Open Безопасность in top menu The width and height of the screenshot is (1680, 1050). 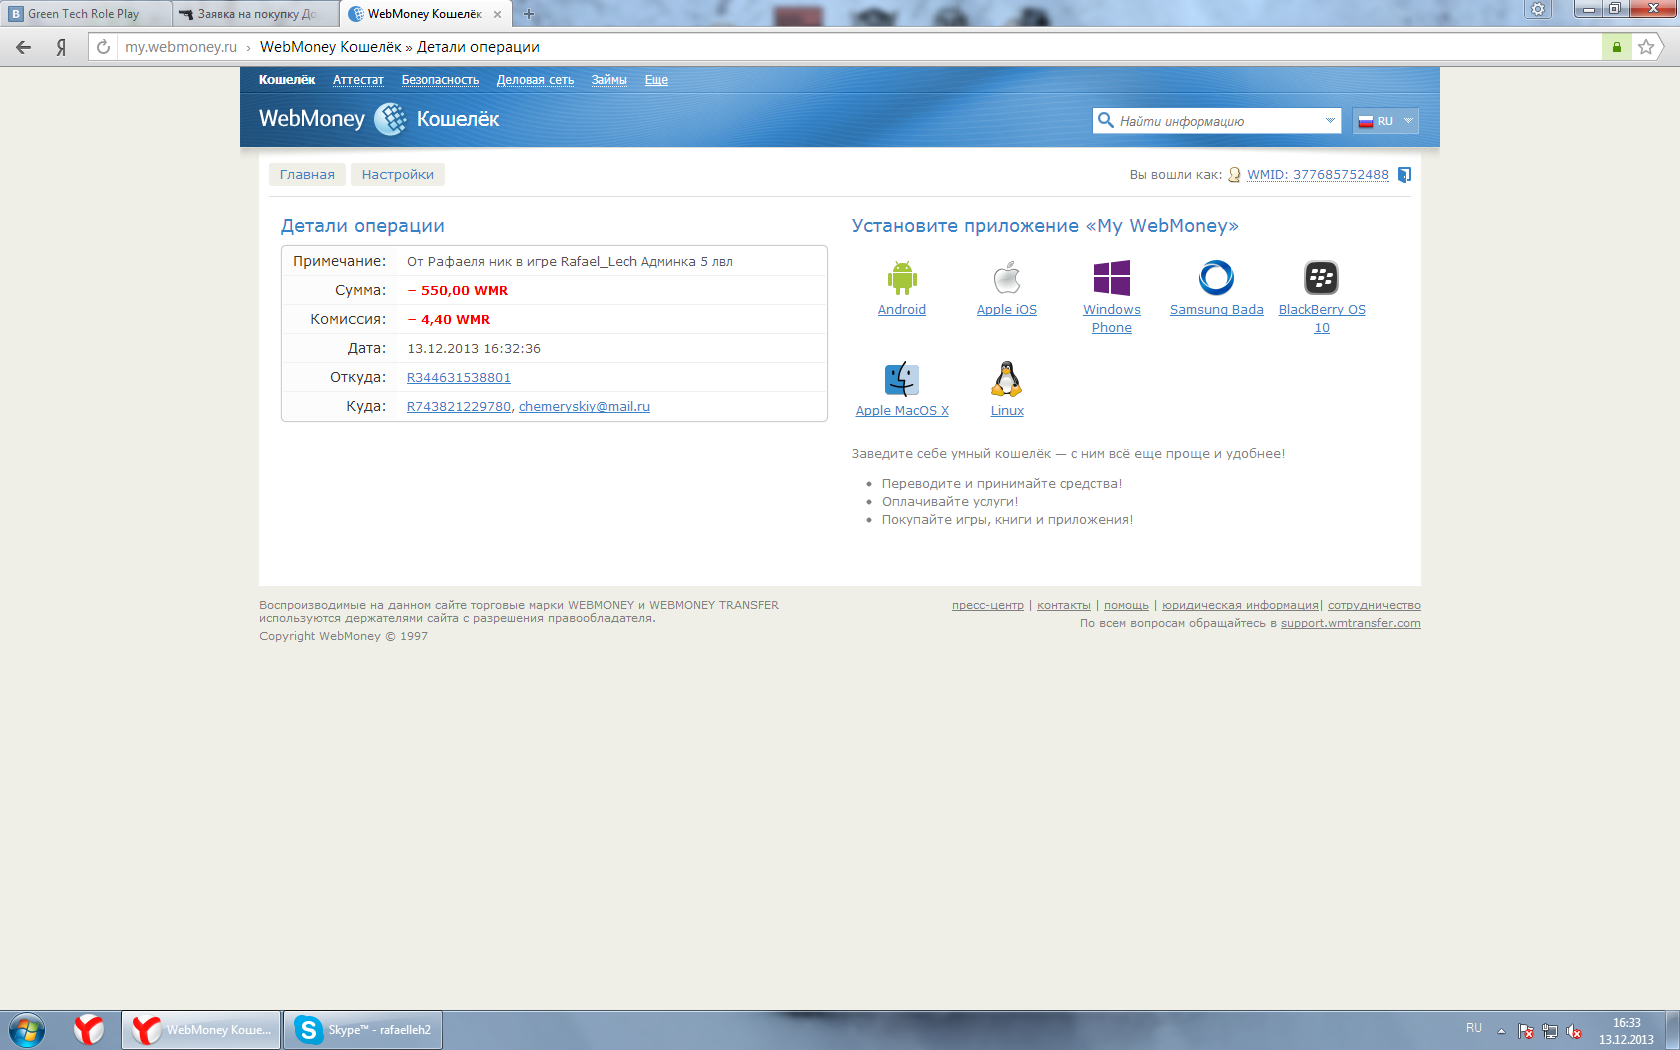(x=440, y=80)
